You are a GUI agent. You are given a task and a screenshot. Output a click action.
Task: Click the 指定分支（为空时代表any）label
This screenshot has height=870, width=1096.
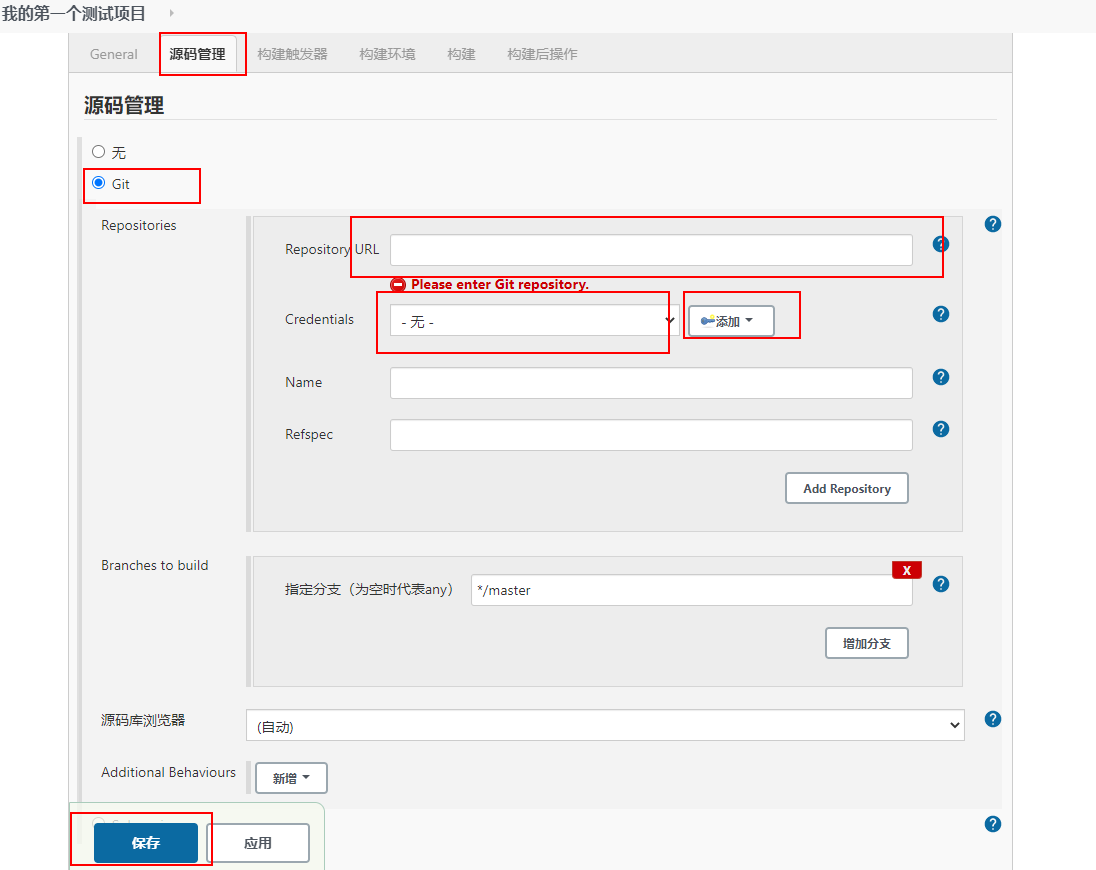pos(368,589)
